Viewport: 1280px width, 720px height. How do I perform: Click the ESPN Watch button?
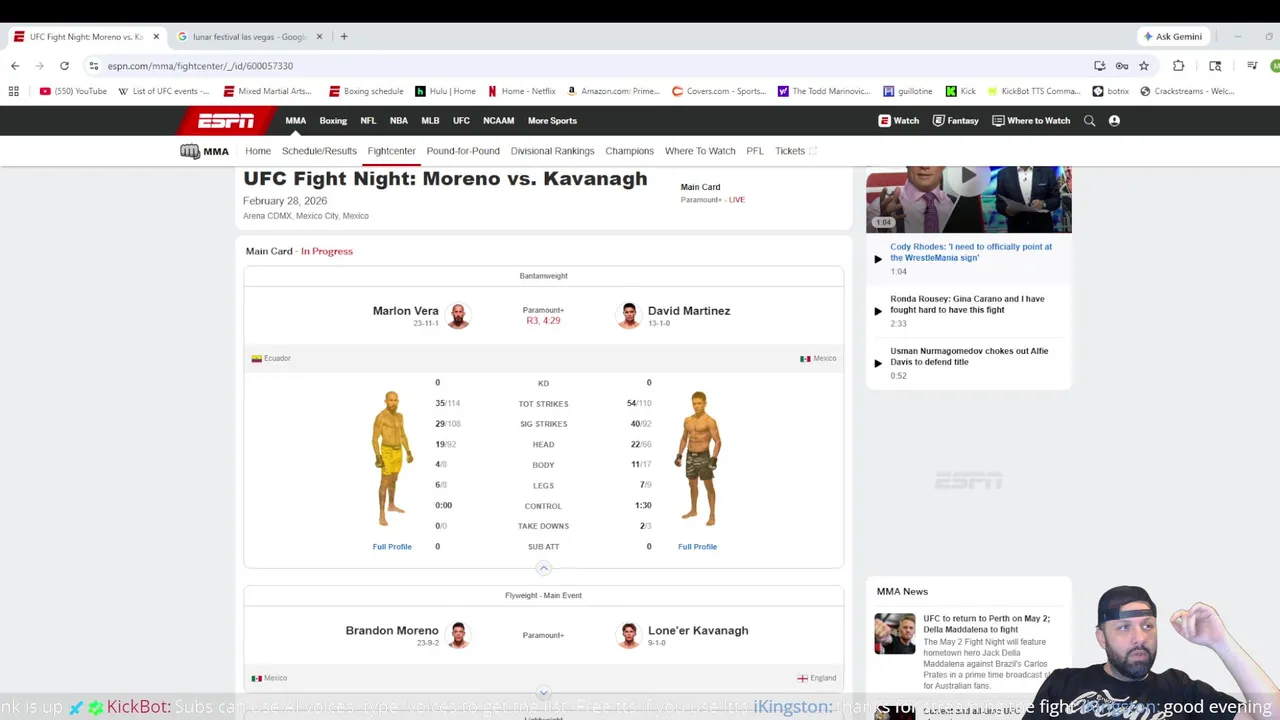point(899,121)
